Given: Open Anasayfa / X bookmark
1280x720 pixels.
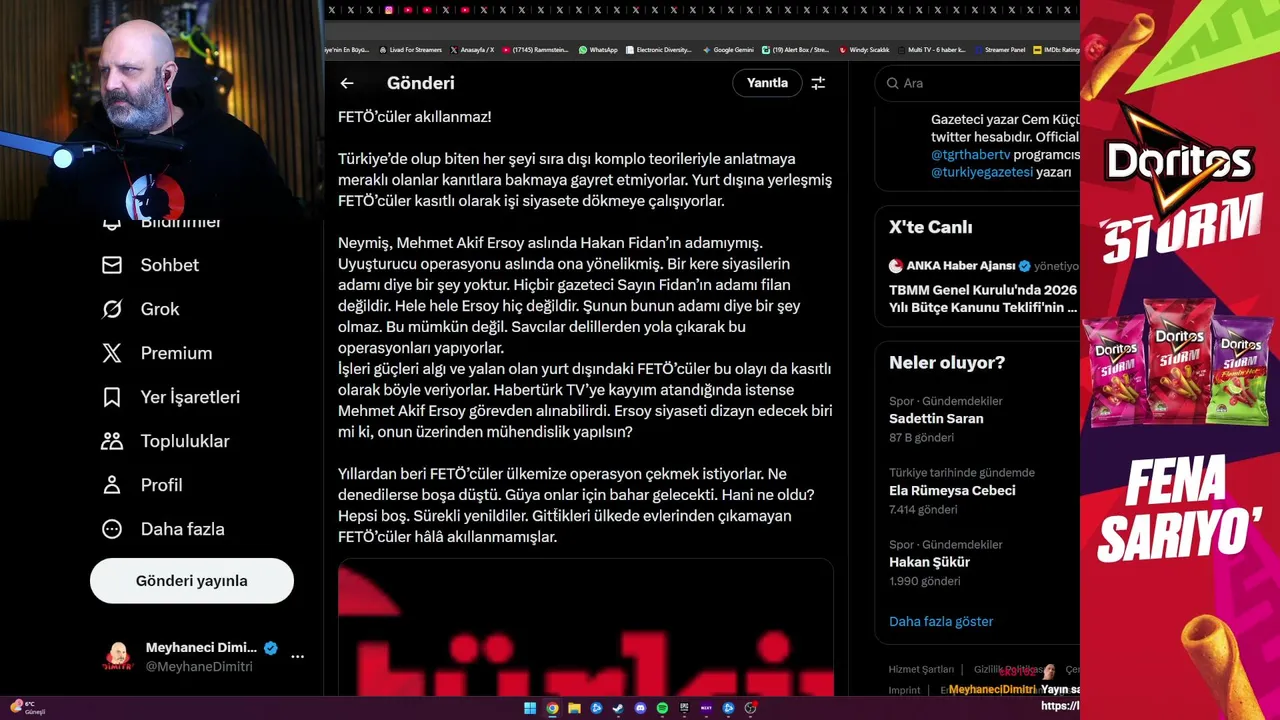Looking at the screenshot, I should point(472,50).
